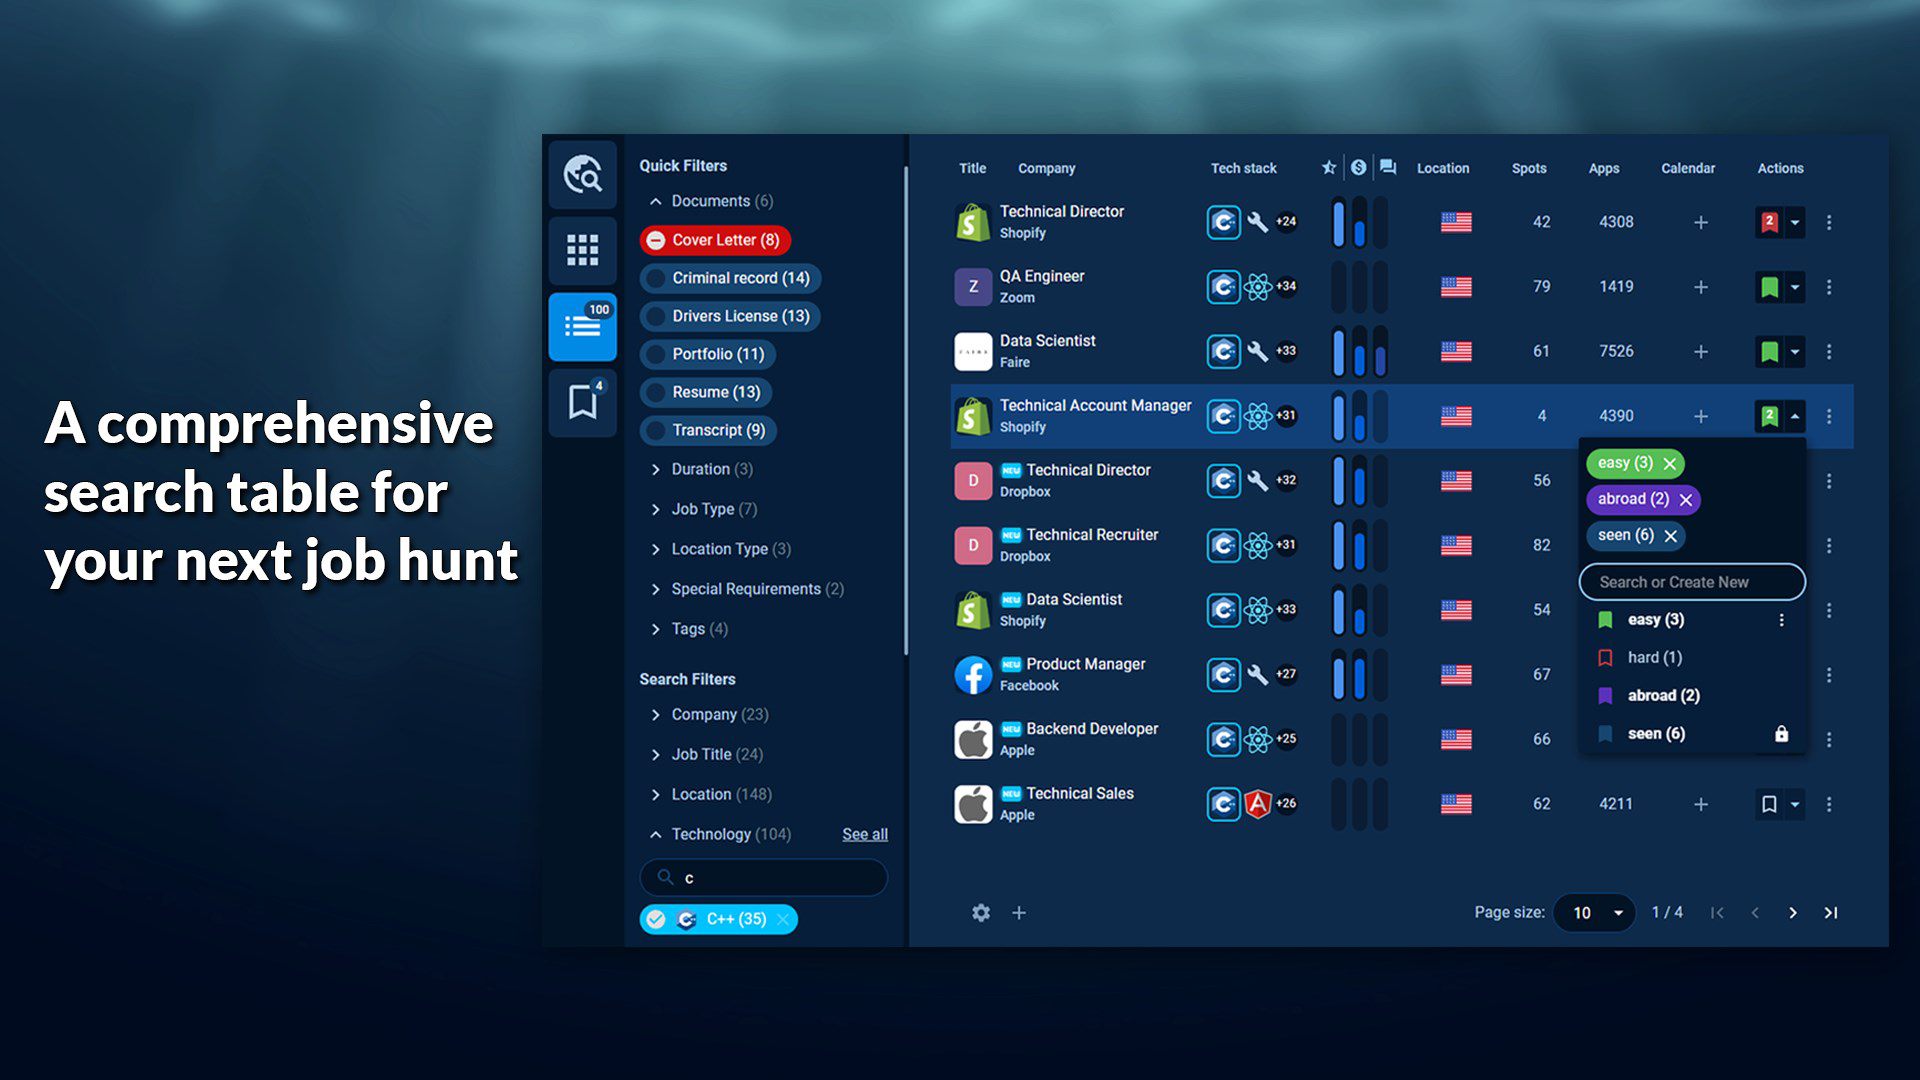Click empty bookmark icon on Technical Sales row
This screenshot has width=1920, height=1080.
(1769, 804)
